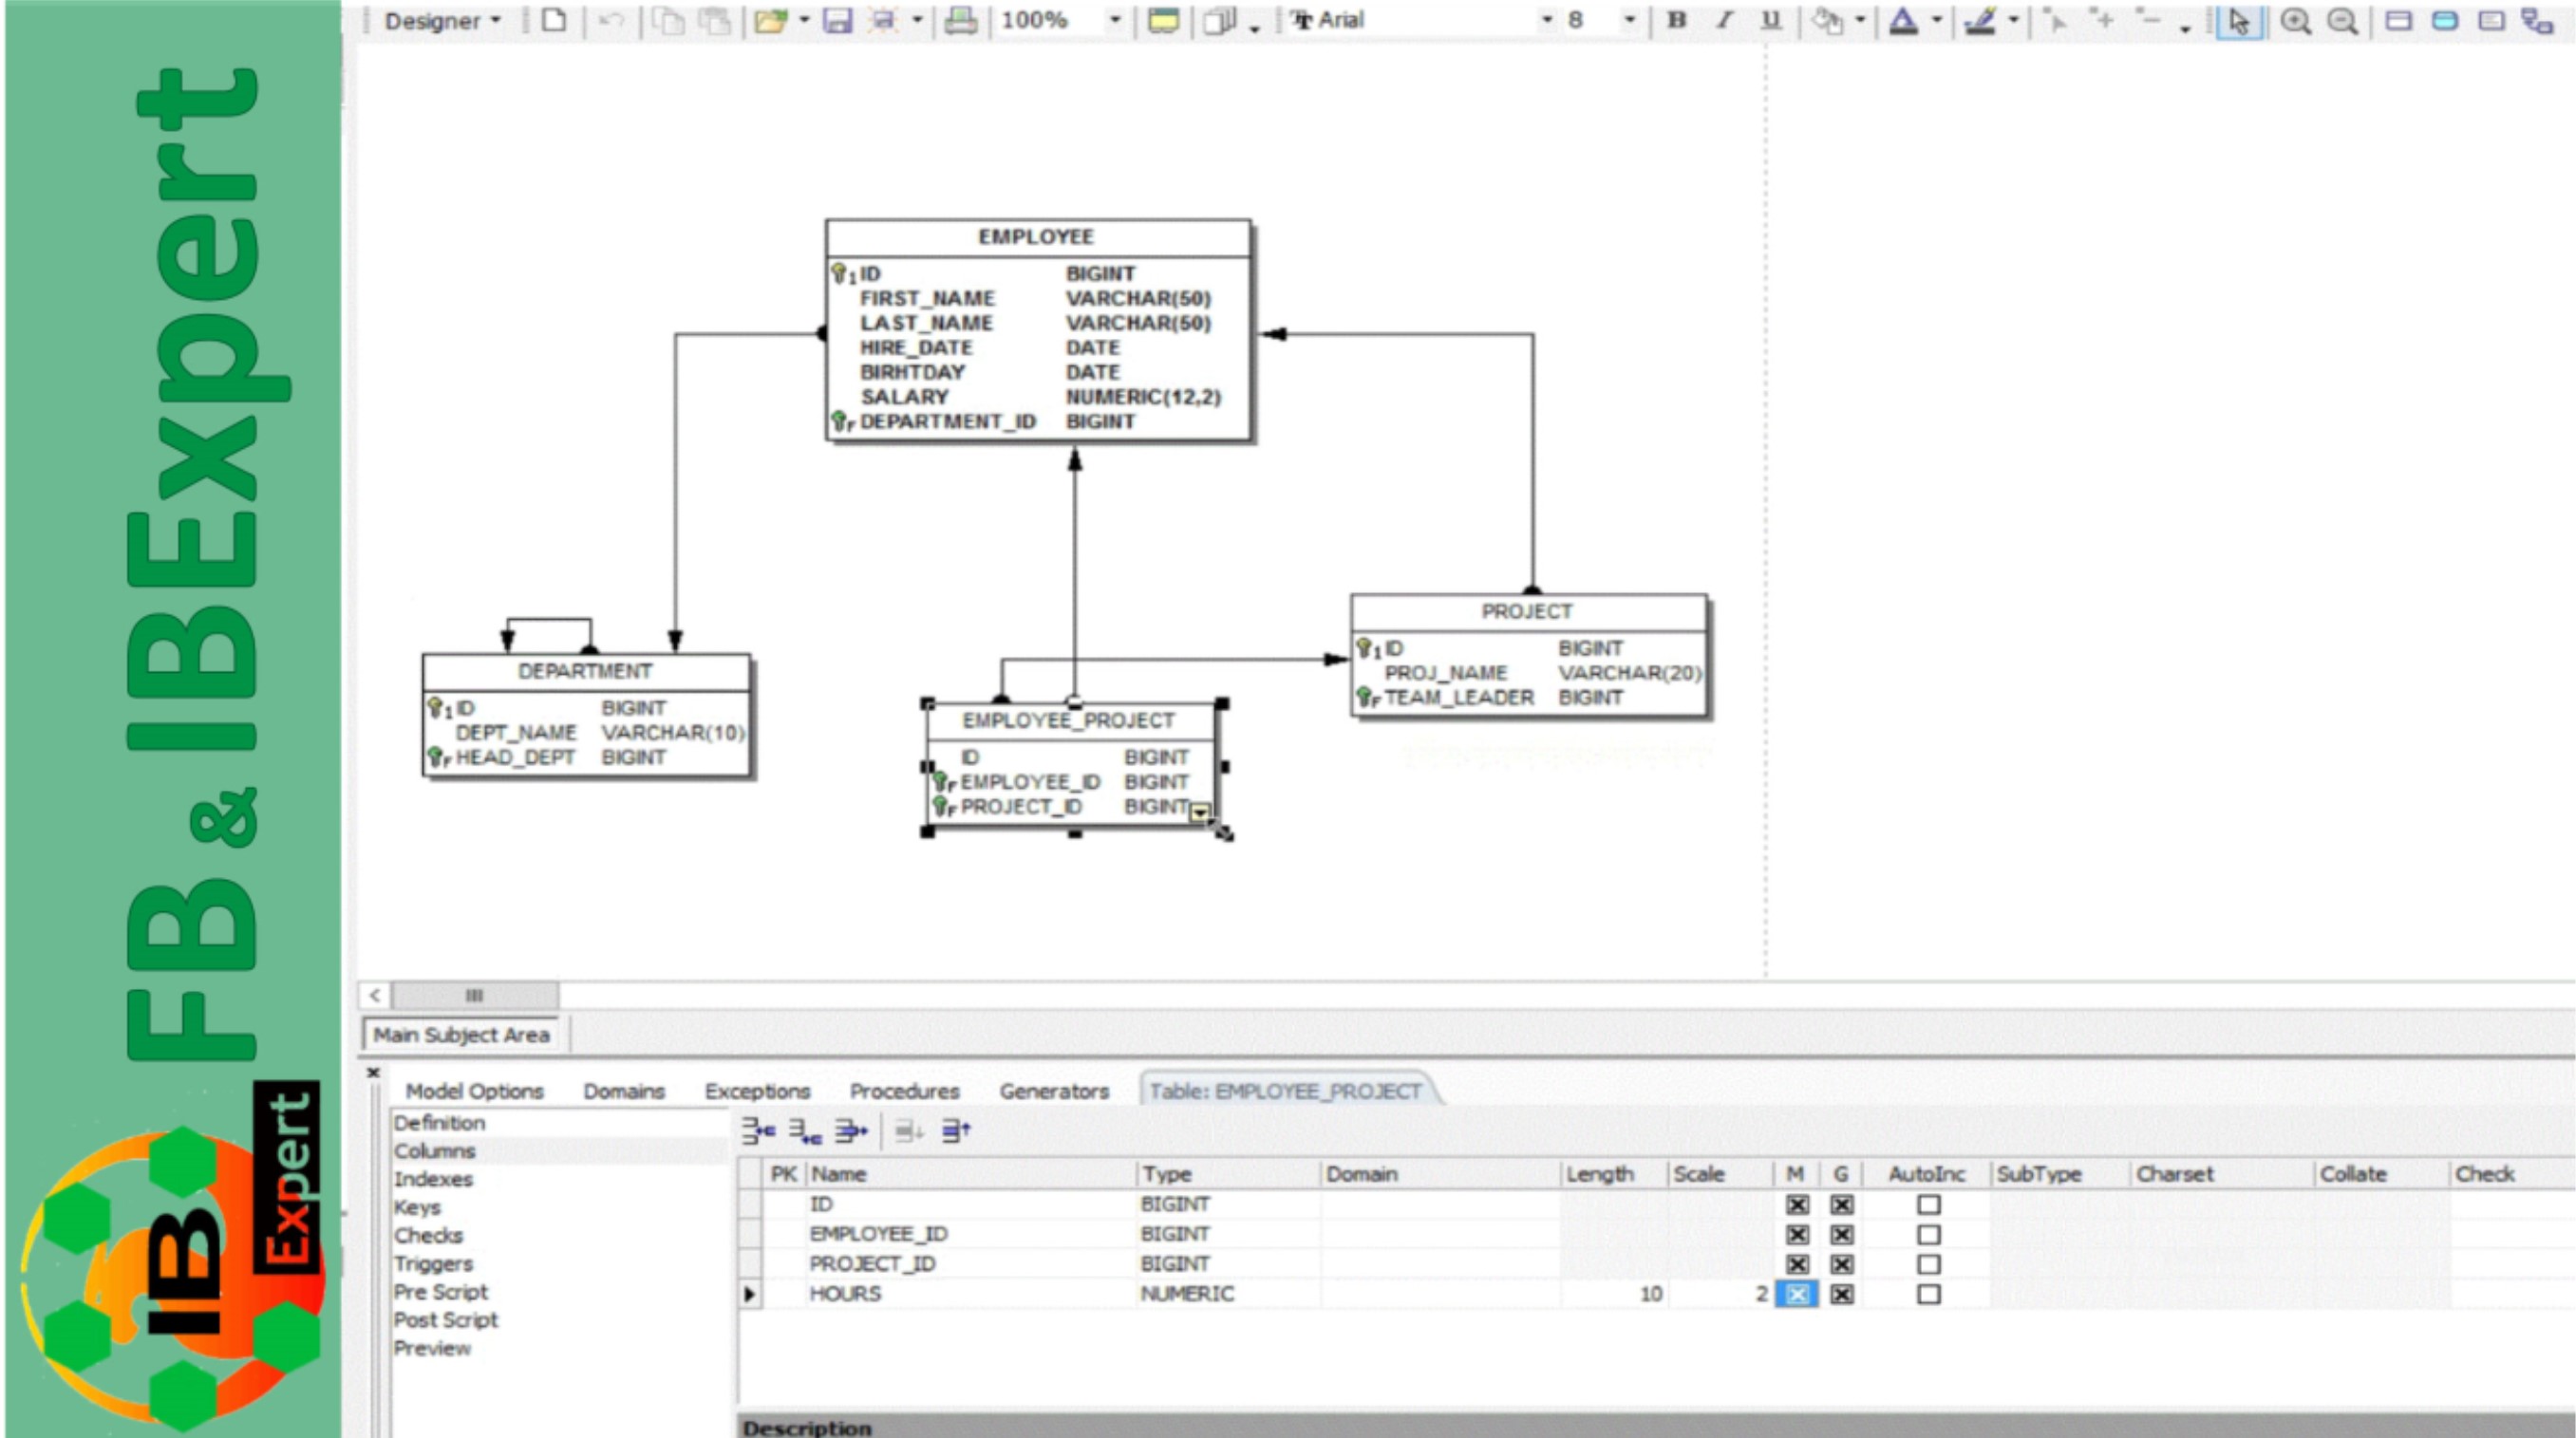Open the Designer dropdown menu
The height and width of the screenshot is (1438, 2576).
(x=442, y=21)
